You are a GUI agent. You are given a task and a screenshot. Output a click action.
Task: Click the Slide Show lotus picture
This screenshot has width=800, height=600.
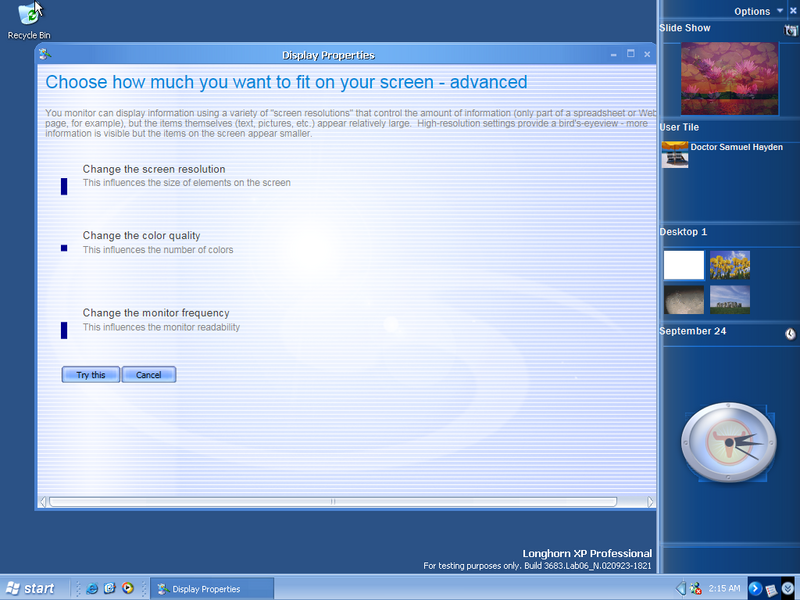point(729,79)
